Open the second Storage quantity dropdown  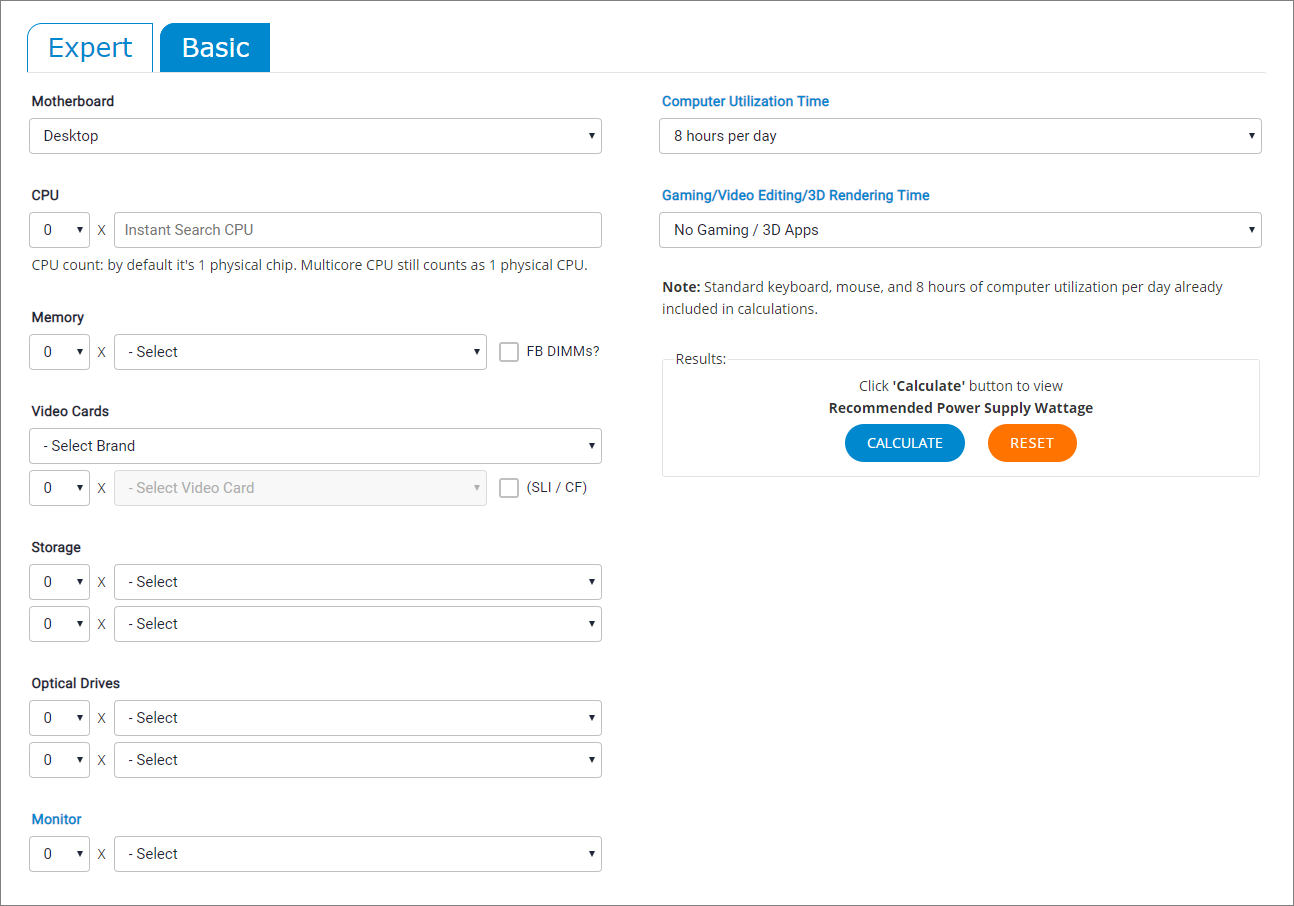click(59, 624)
